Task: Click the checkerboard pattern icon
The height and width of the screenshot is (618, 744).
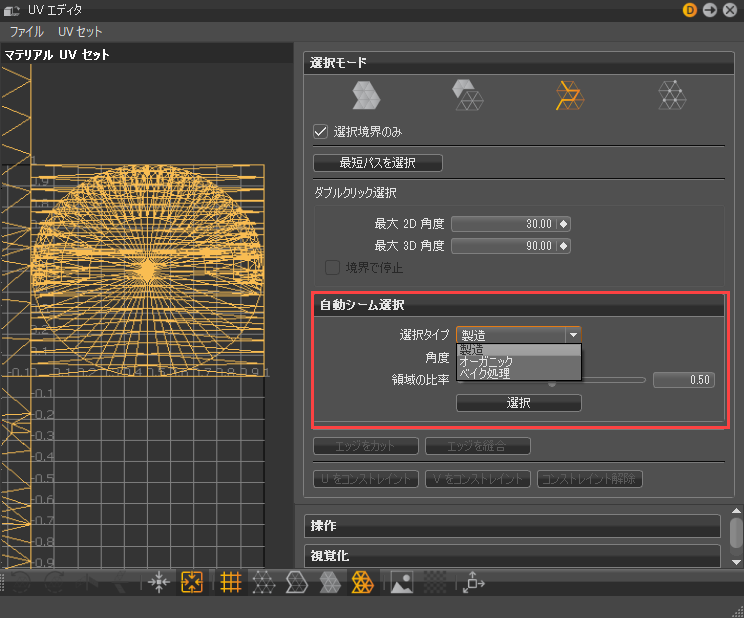Action: (435, 582)
